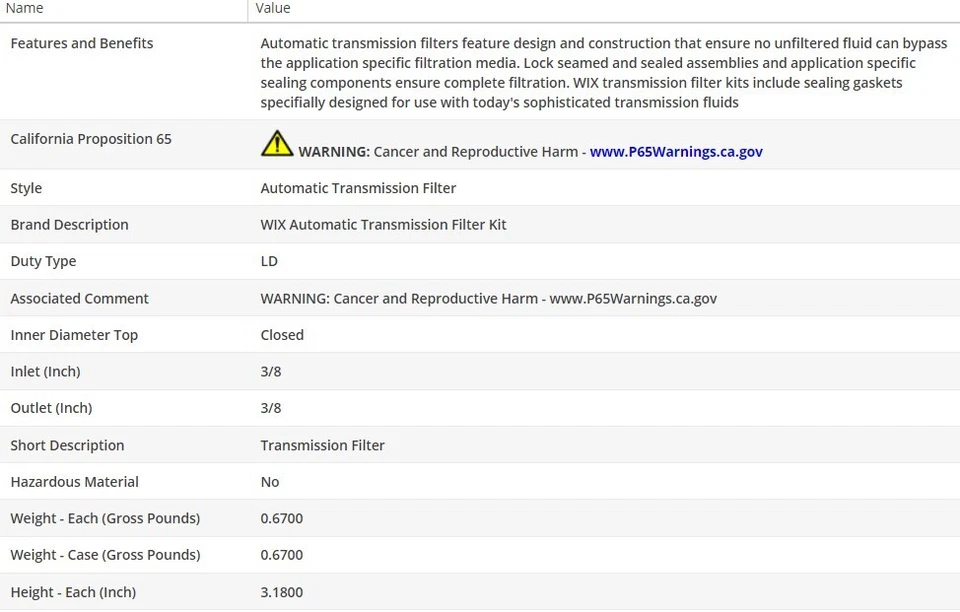
Task: Click 0.6700 value for Weight - Each
Action: tap(282, 518)
